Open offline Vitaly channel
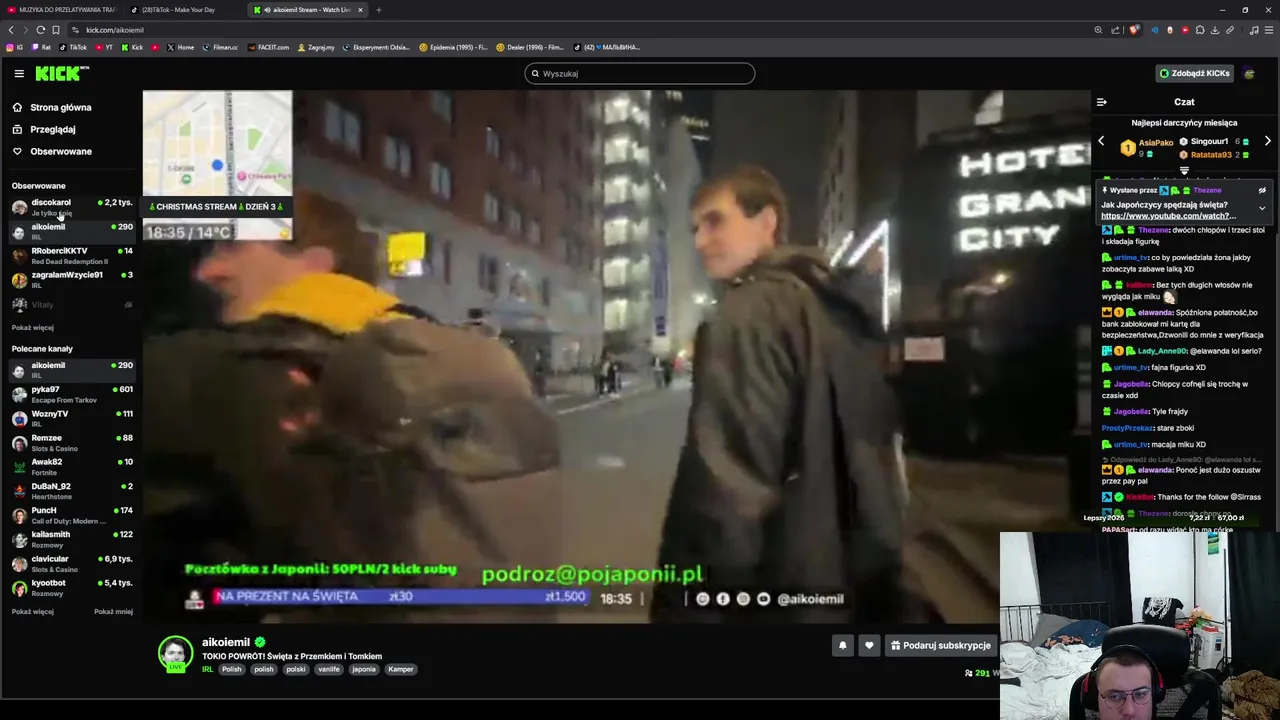This screenshot has height=720, width=1280. click(70, 304)
